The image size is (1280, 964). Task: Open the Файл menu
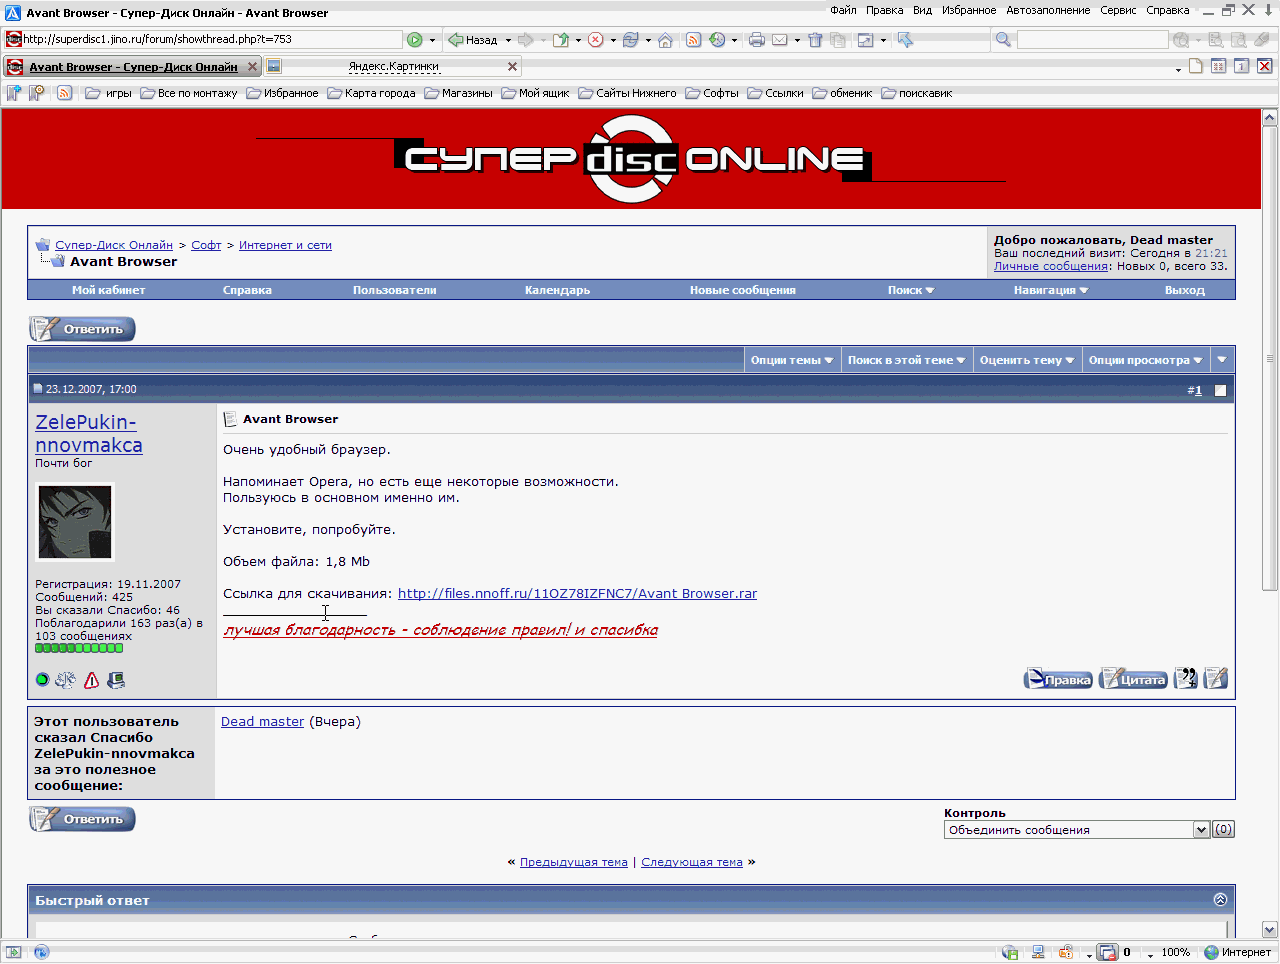click(x=843, y=10)
